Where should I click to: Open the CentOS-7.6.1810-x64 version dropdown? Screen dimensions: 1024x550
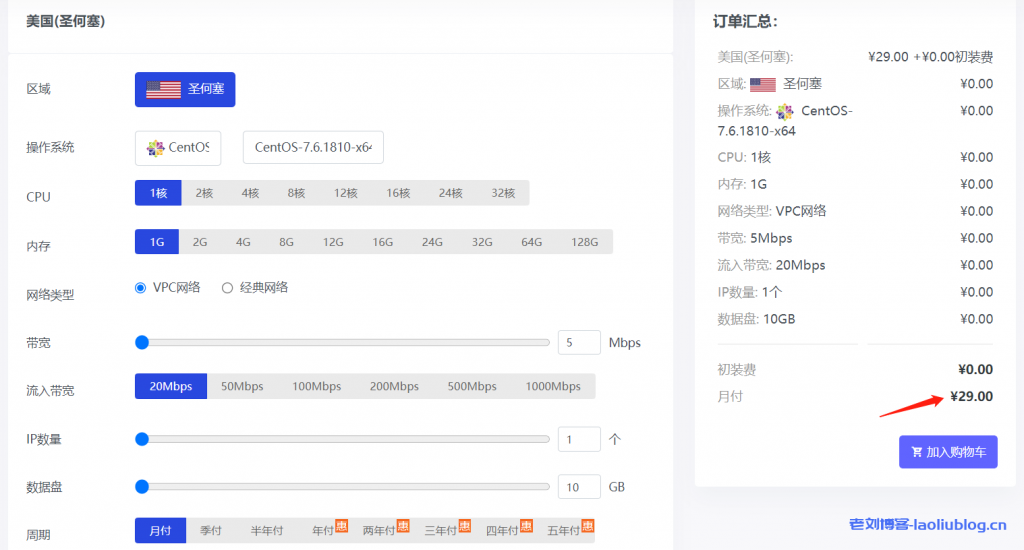(313, 148)
